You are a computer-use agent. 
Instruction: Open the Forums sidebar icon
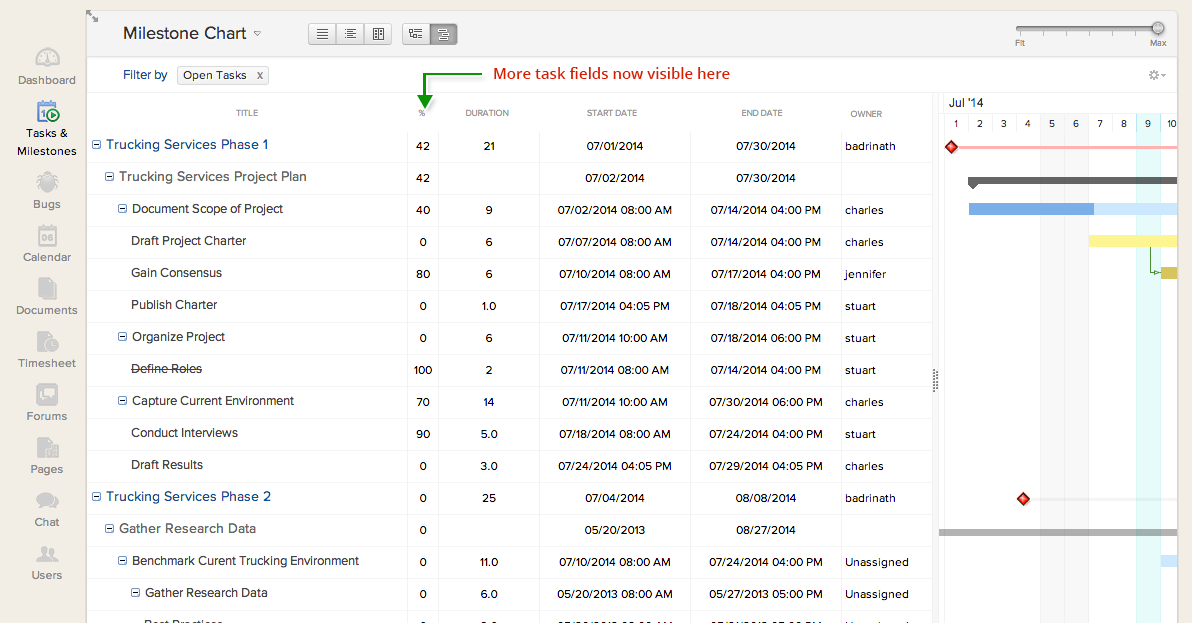(x=47, y=395)
